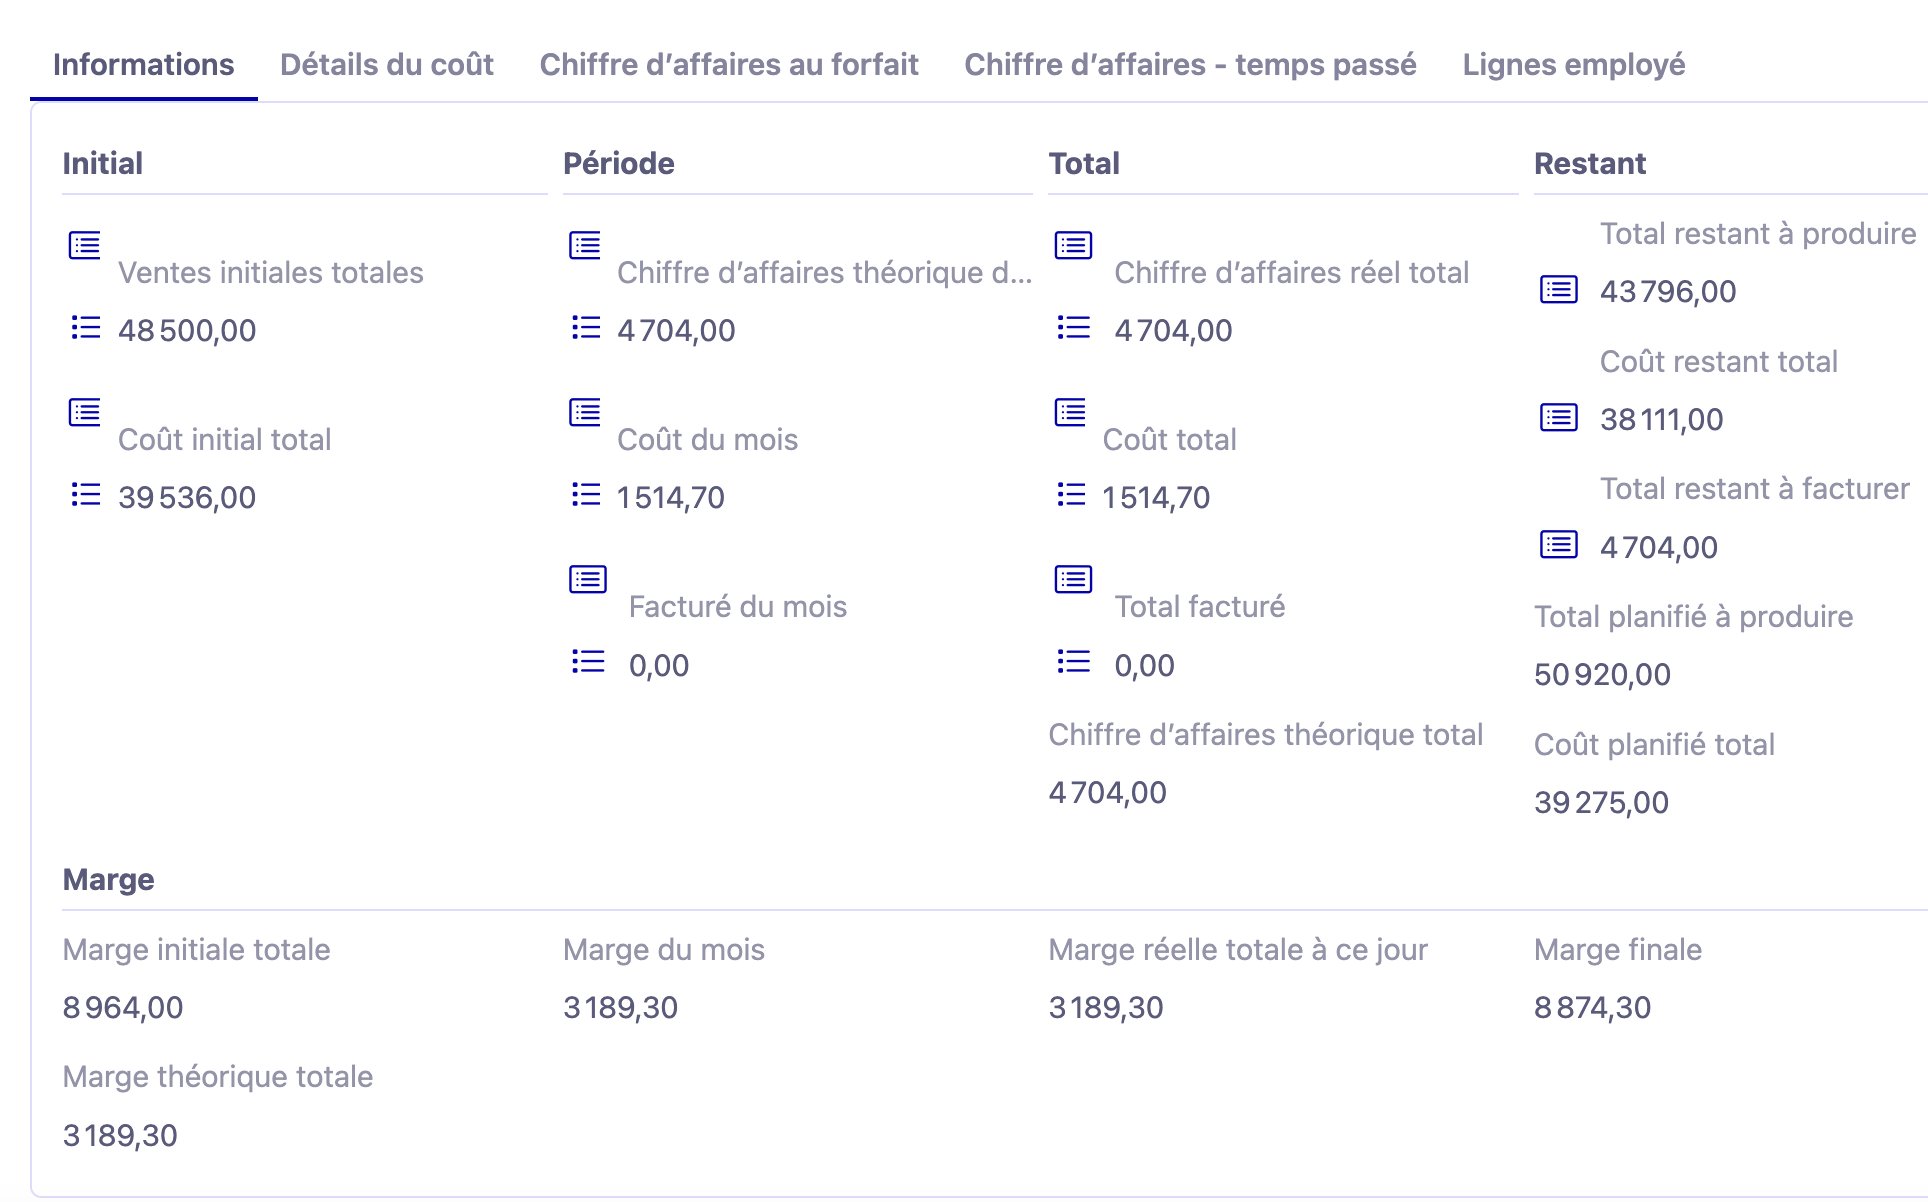The height and width of the screenshot is (1202, 1928).
Task: Open details for Total facturé
Action: coord(1071,578)
